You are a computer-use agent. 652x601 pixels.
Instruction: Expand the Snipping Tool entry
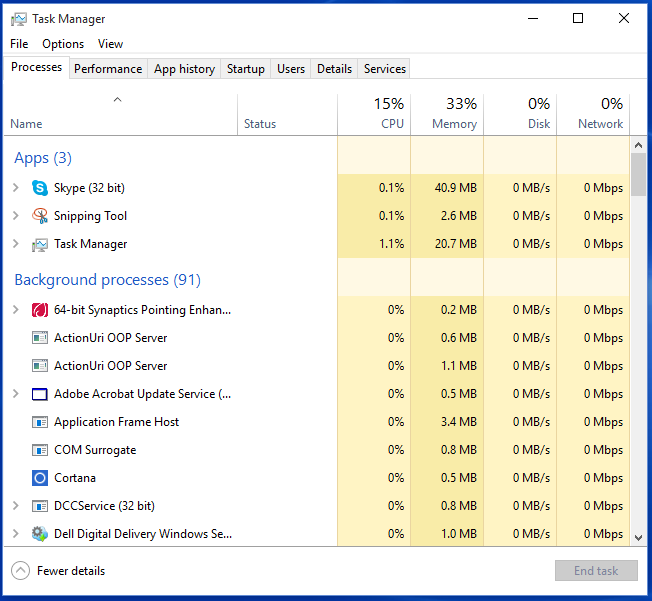pos(16,215)
